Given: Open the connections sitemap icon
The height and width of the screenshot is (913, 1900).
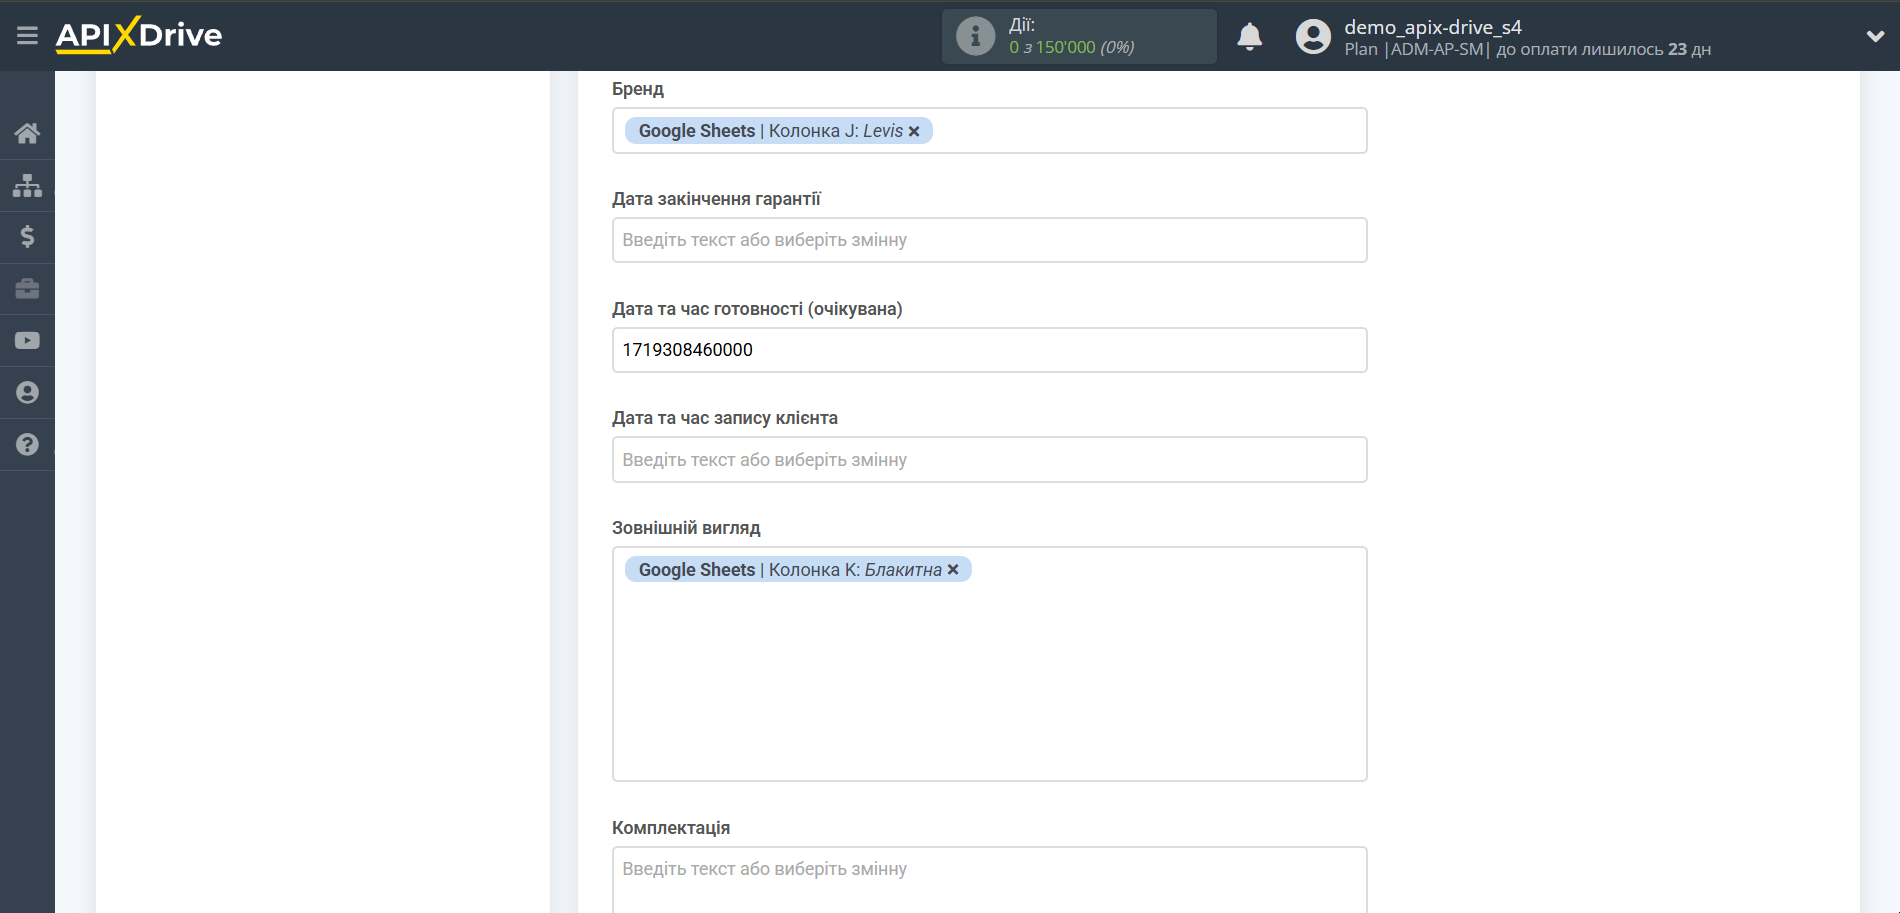Looking at the screenshot, I should click(27, 185).
